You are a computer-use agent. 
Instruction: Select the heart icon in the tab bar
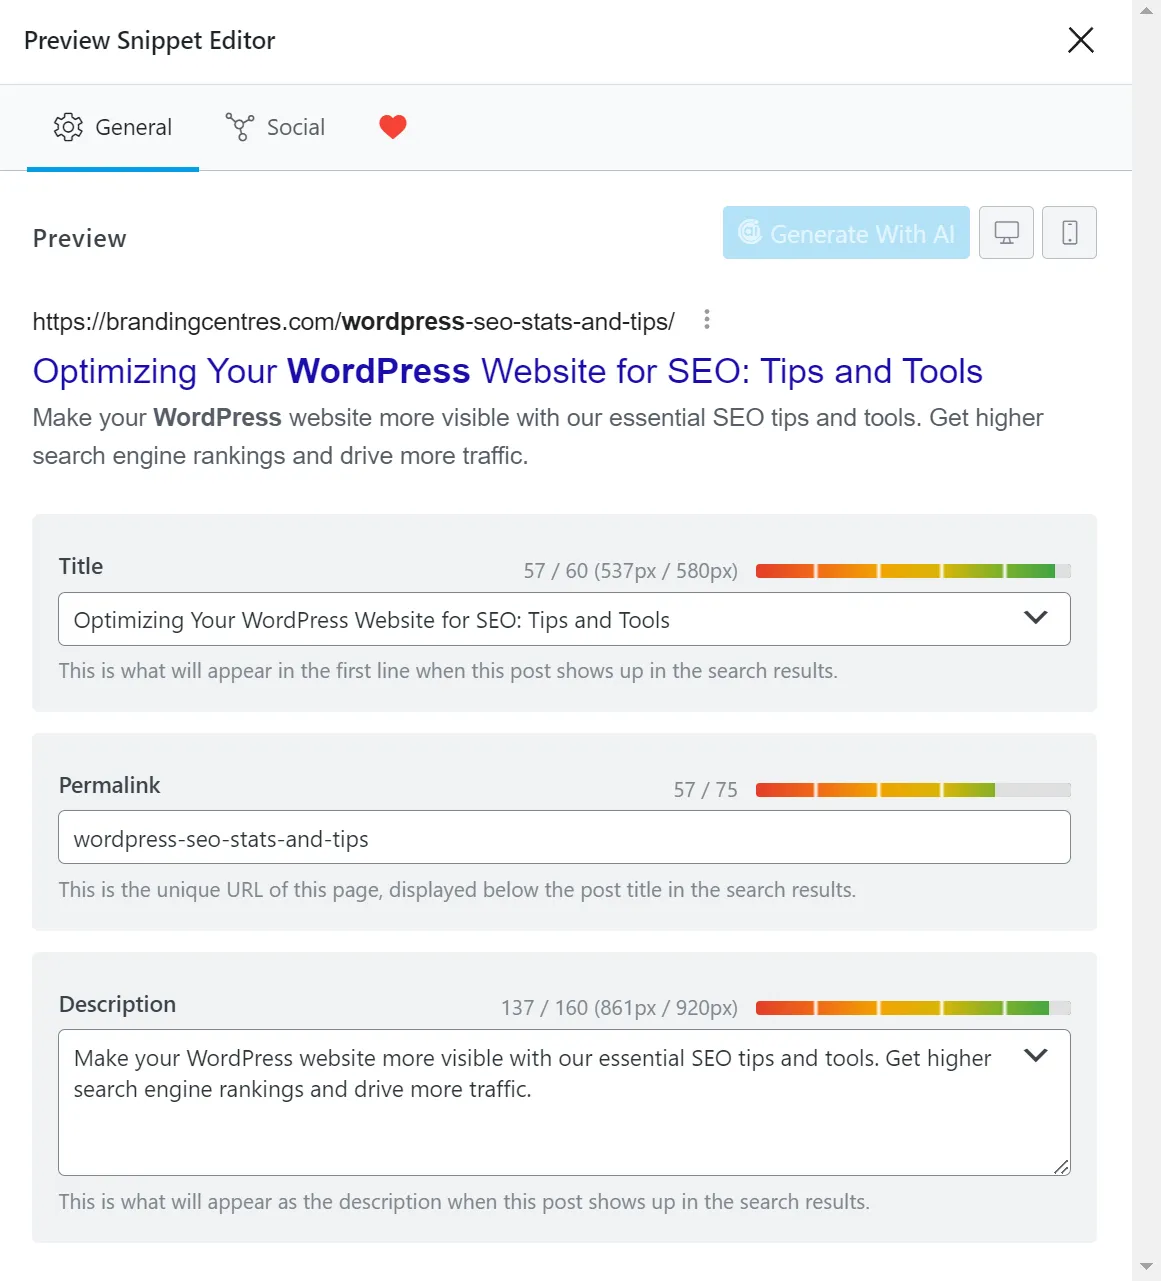tap(392, 126)
